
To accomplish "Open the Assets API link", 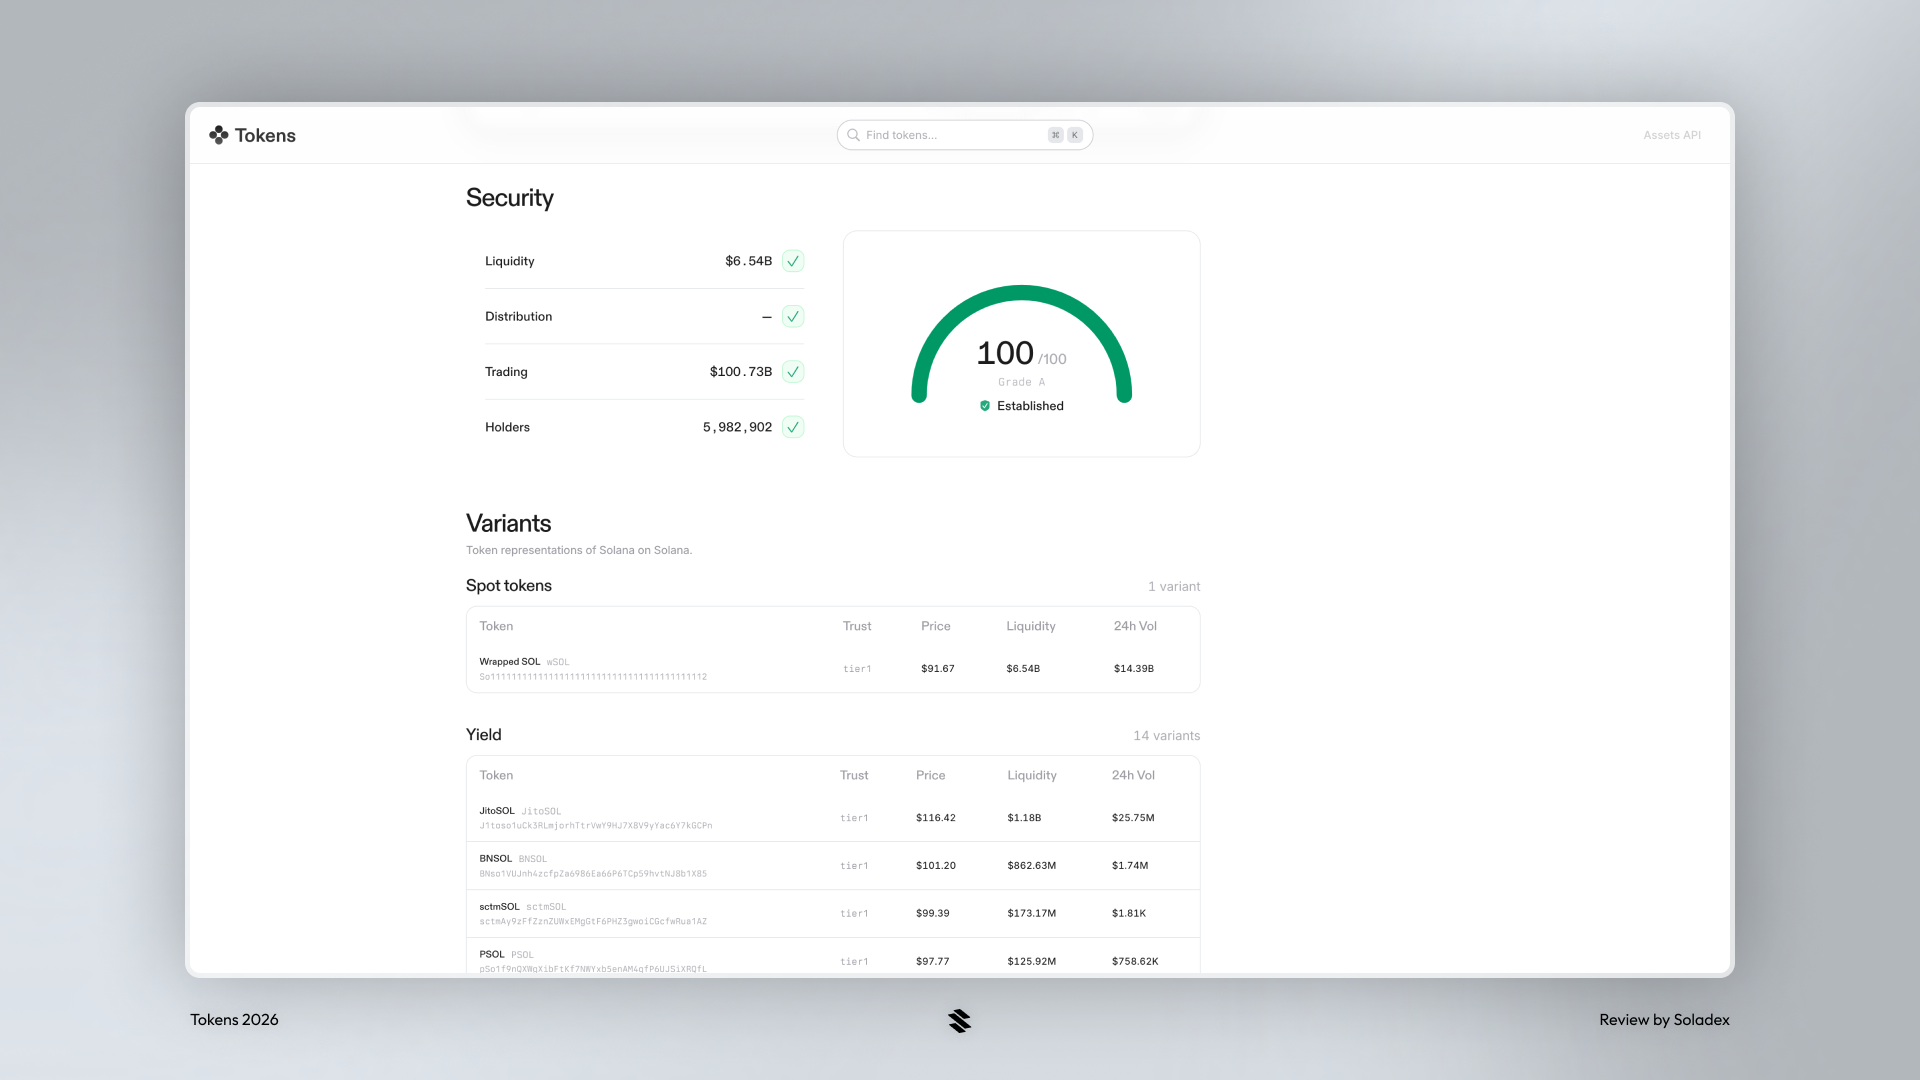I will tap(1671, 135).
